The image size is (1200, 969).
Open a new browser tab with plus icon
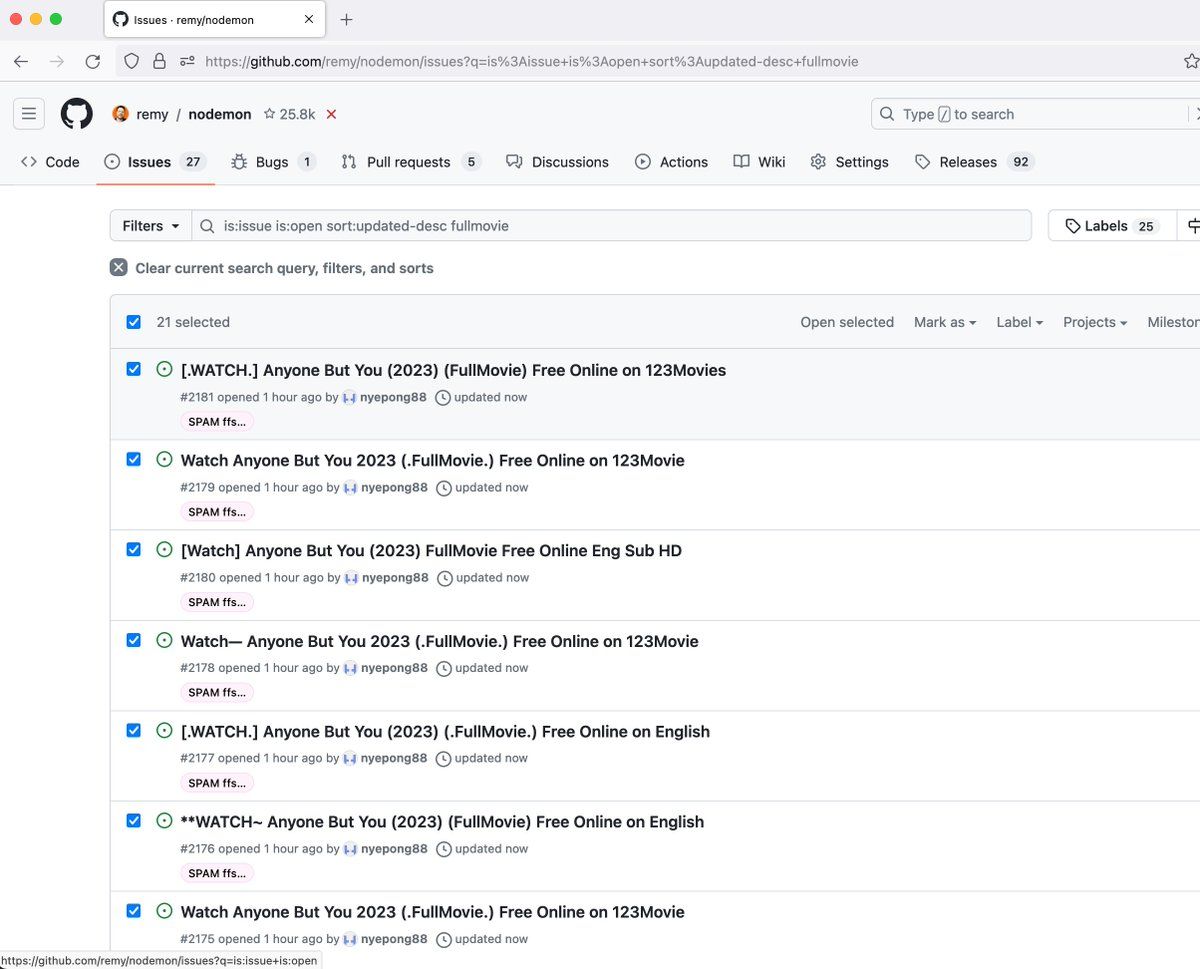pos(346,20)
